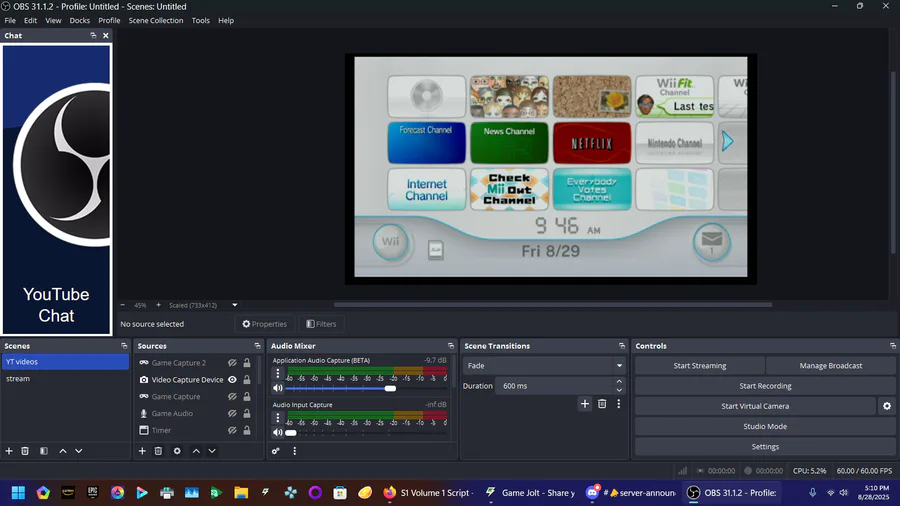Select the stream scene
This screenshot has width=900, height=506.
tap(65, 379)
